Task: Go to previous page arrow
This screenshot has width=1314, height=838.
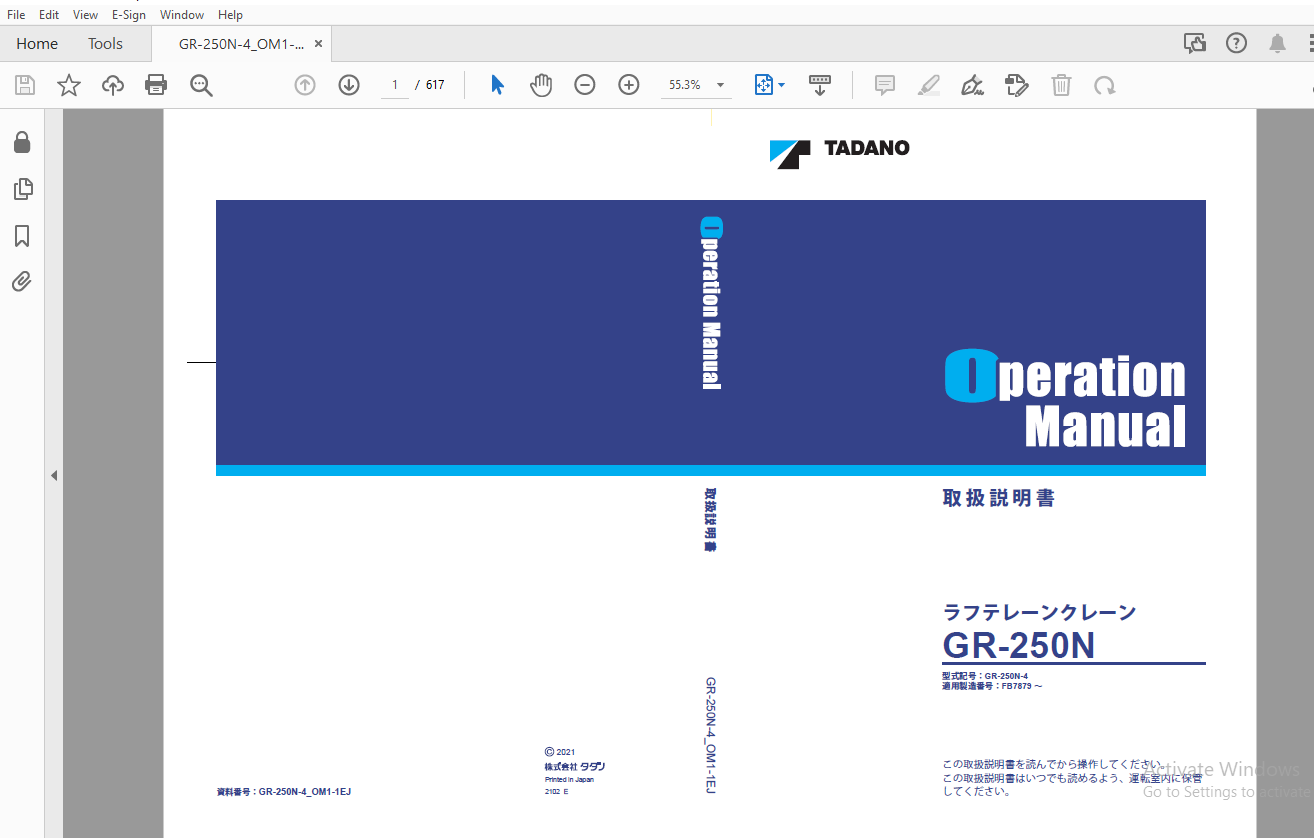Action: click(x=305, y=85)
